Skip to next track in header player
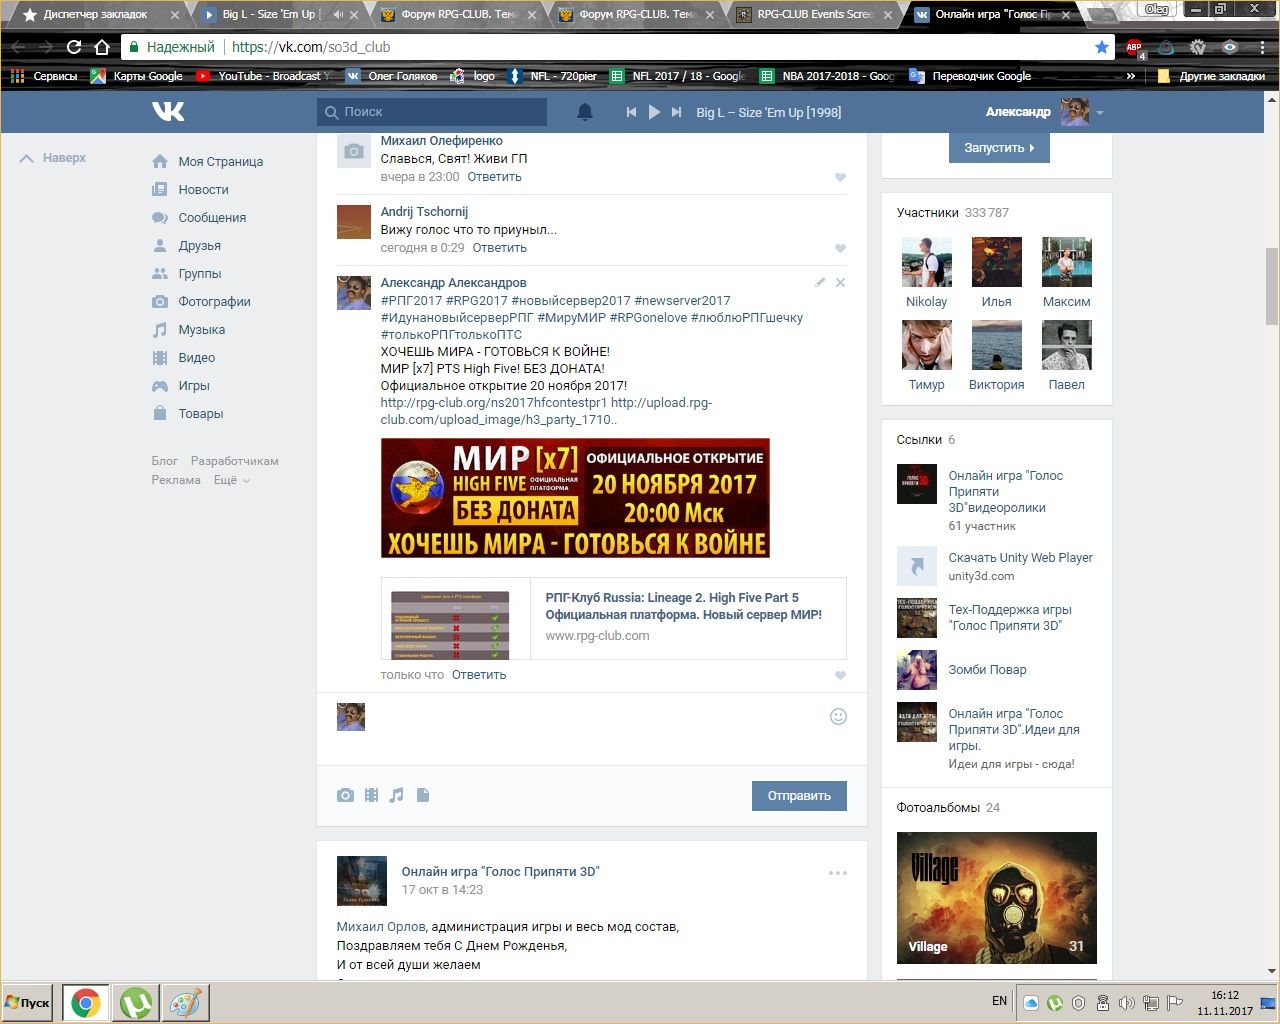Image resolution: width=1280 pixels, height=1024 pixels. [677, 112]
